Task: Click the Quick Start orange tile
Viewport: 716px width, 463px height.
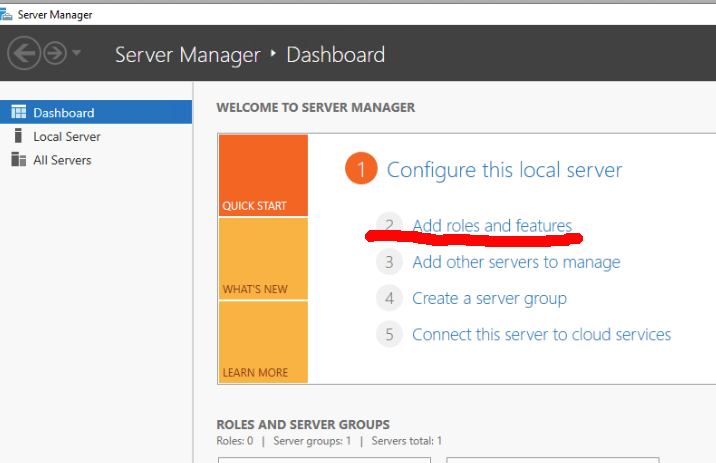Action: (x=263, y=175)
